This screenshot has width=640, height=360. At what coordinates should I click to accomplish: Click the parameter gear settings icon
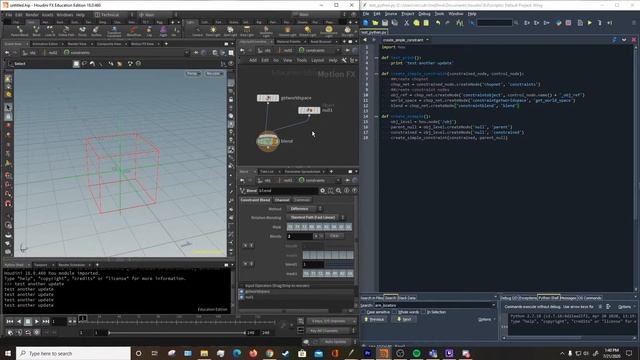point(322,191)
